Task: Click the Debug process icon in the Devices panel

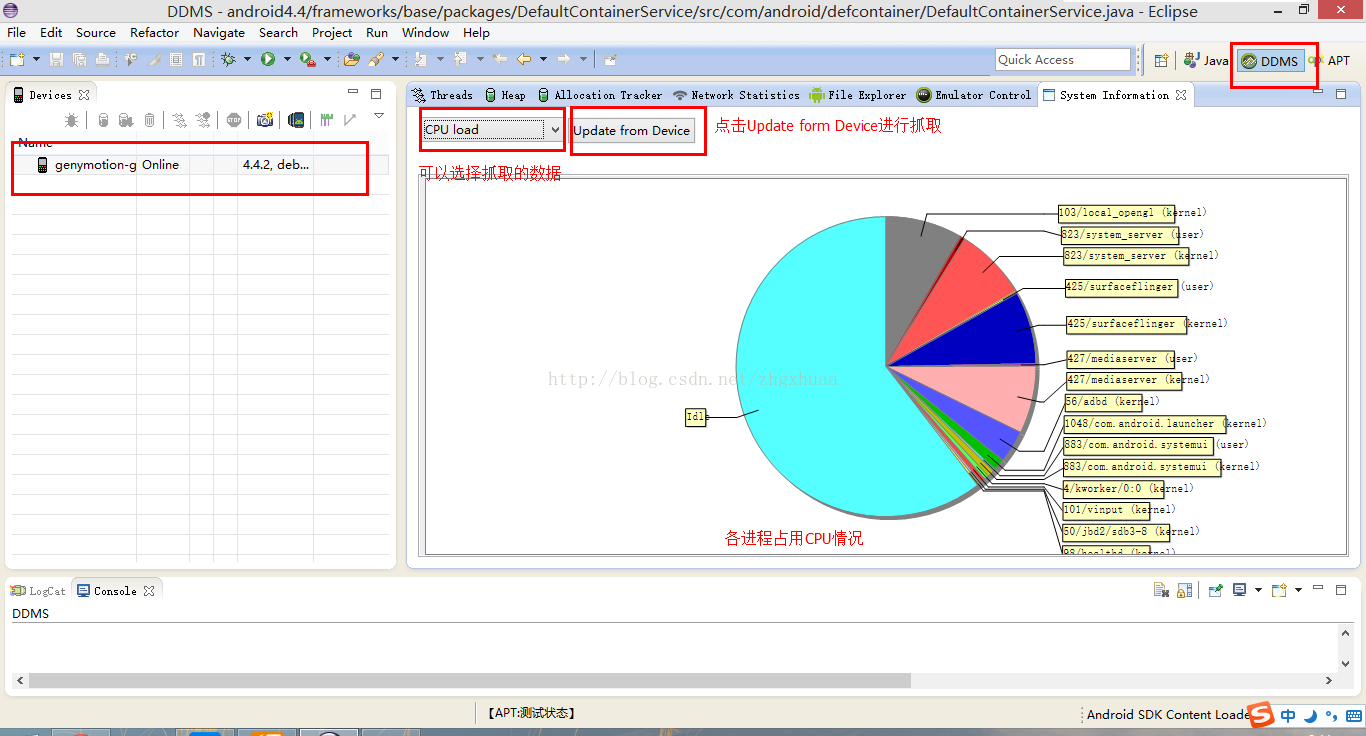Action: (71, 120)
